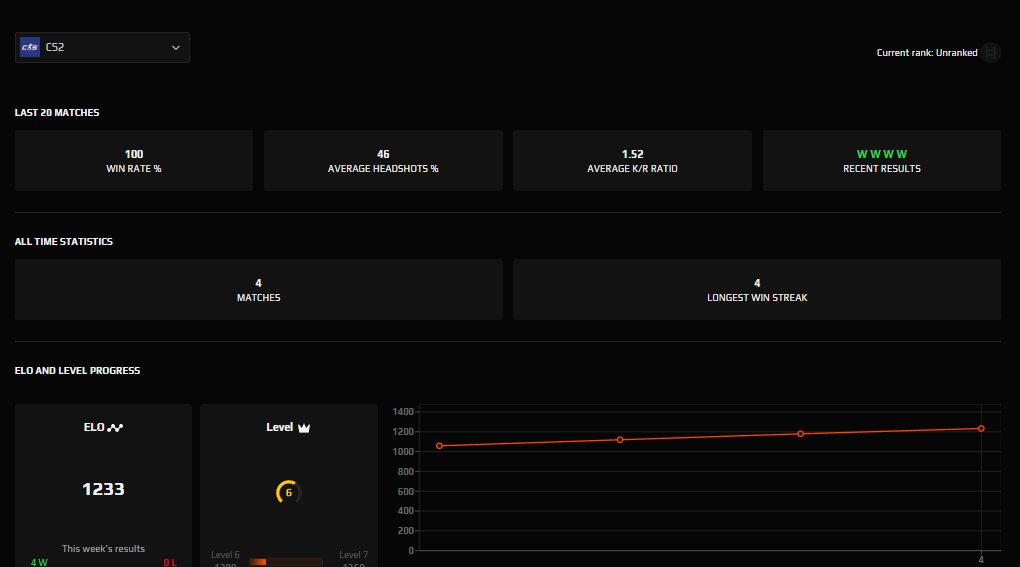Click the CS2 game logo icon

point(30,47)
